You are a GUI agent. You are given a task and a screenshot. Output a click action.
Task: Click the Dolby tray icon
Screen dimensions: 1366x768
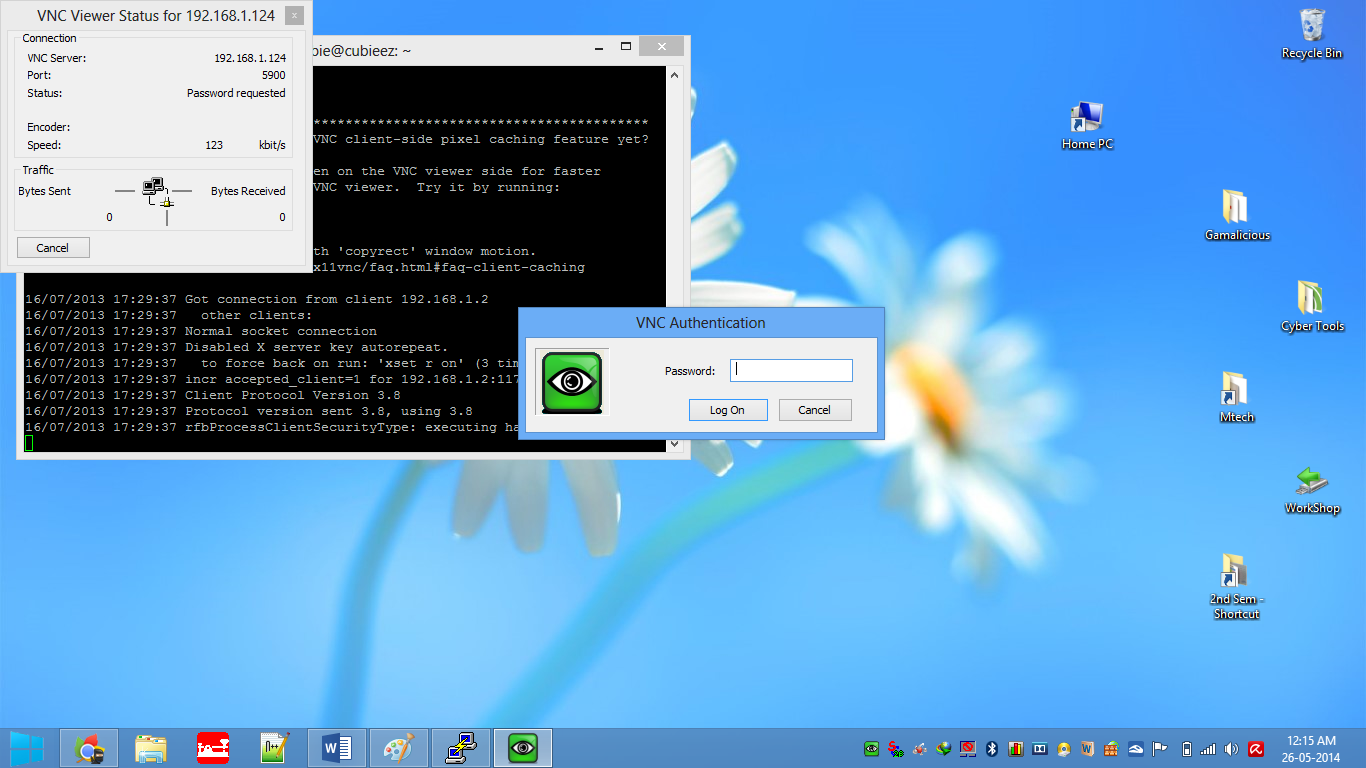click(1040, 749)
